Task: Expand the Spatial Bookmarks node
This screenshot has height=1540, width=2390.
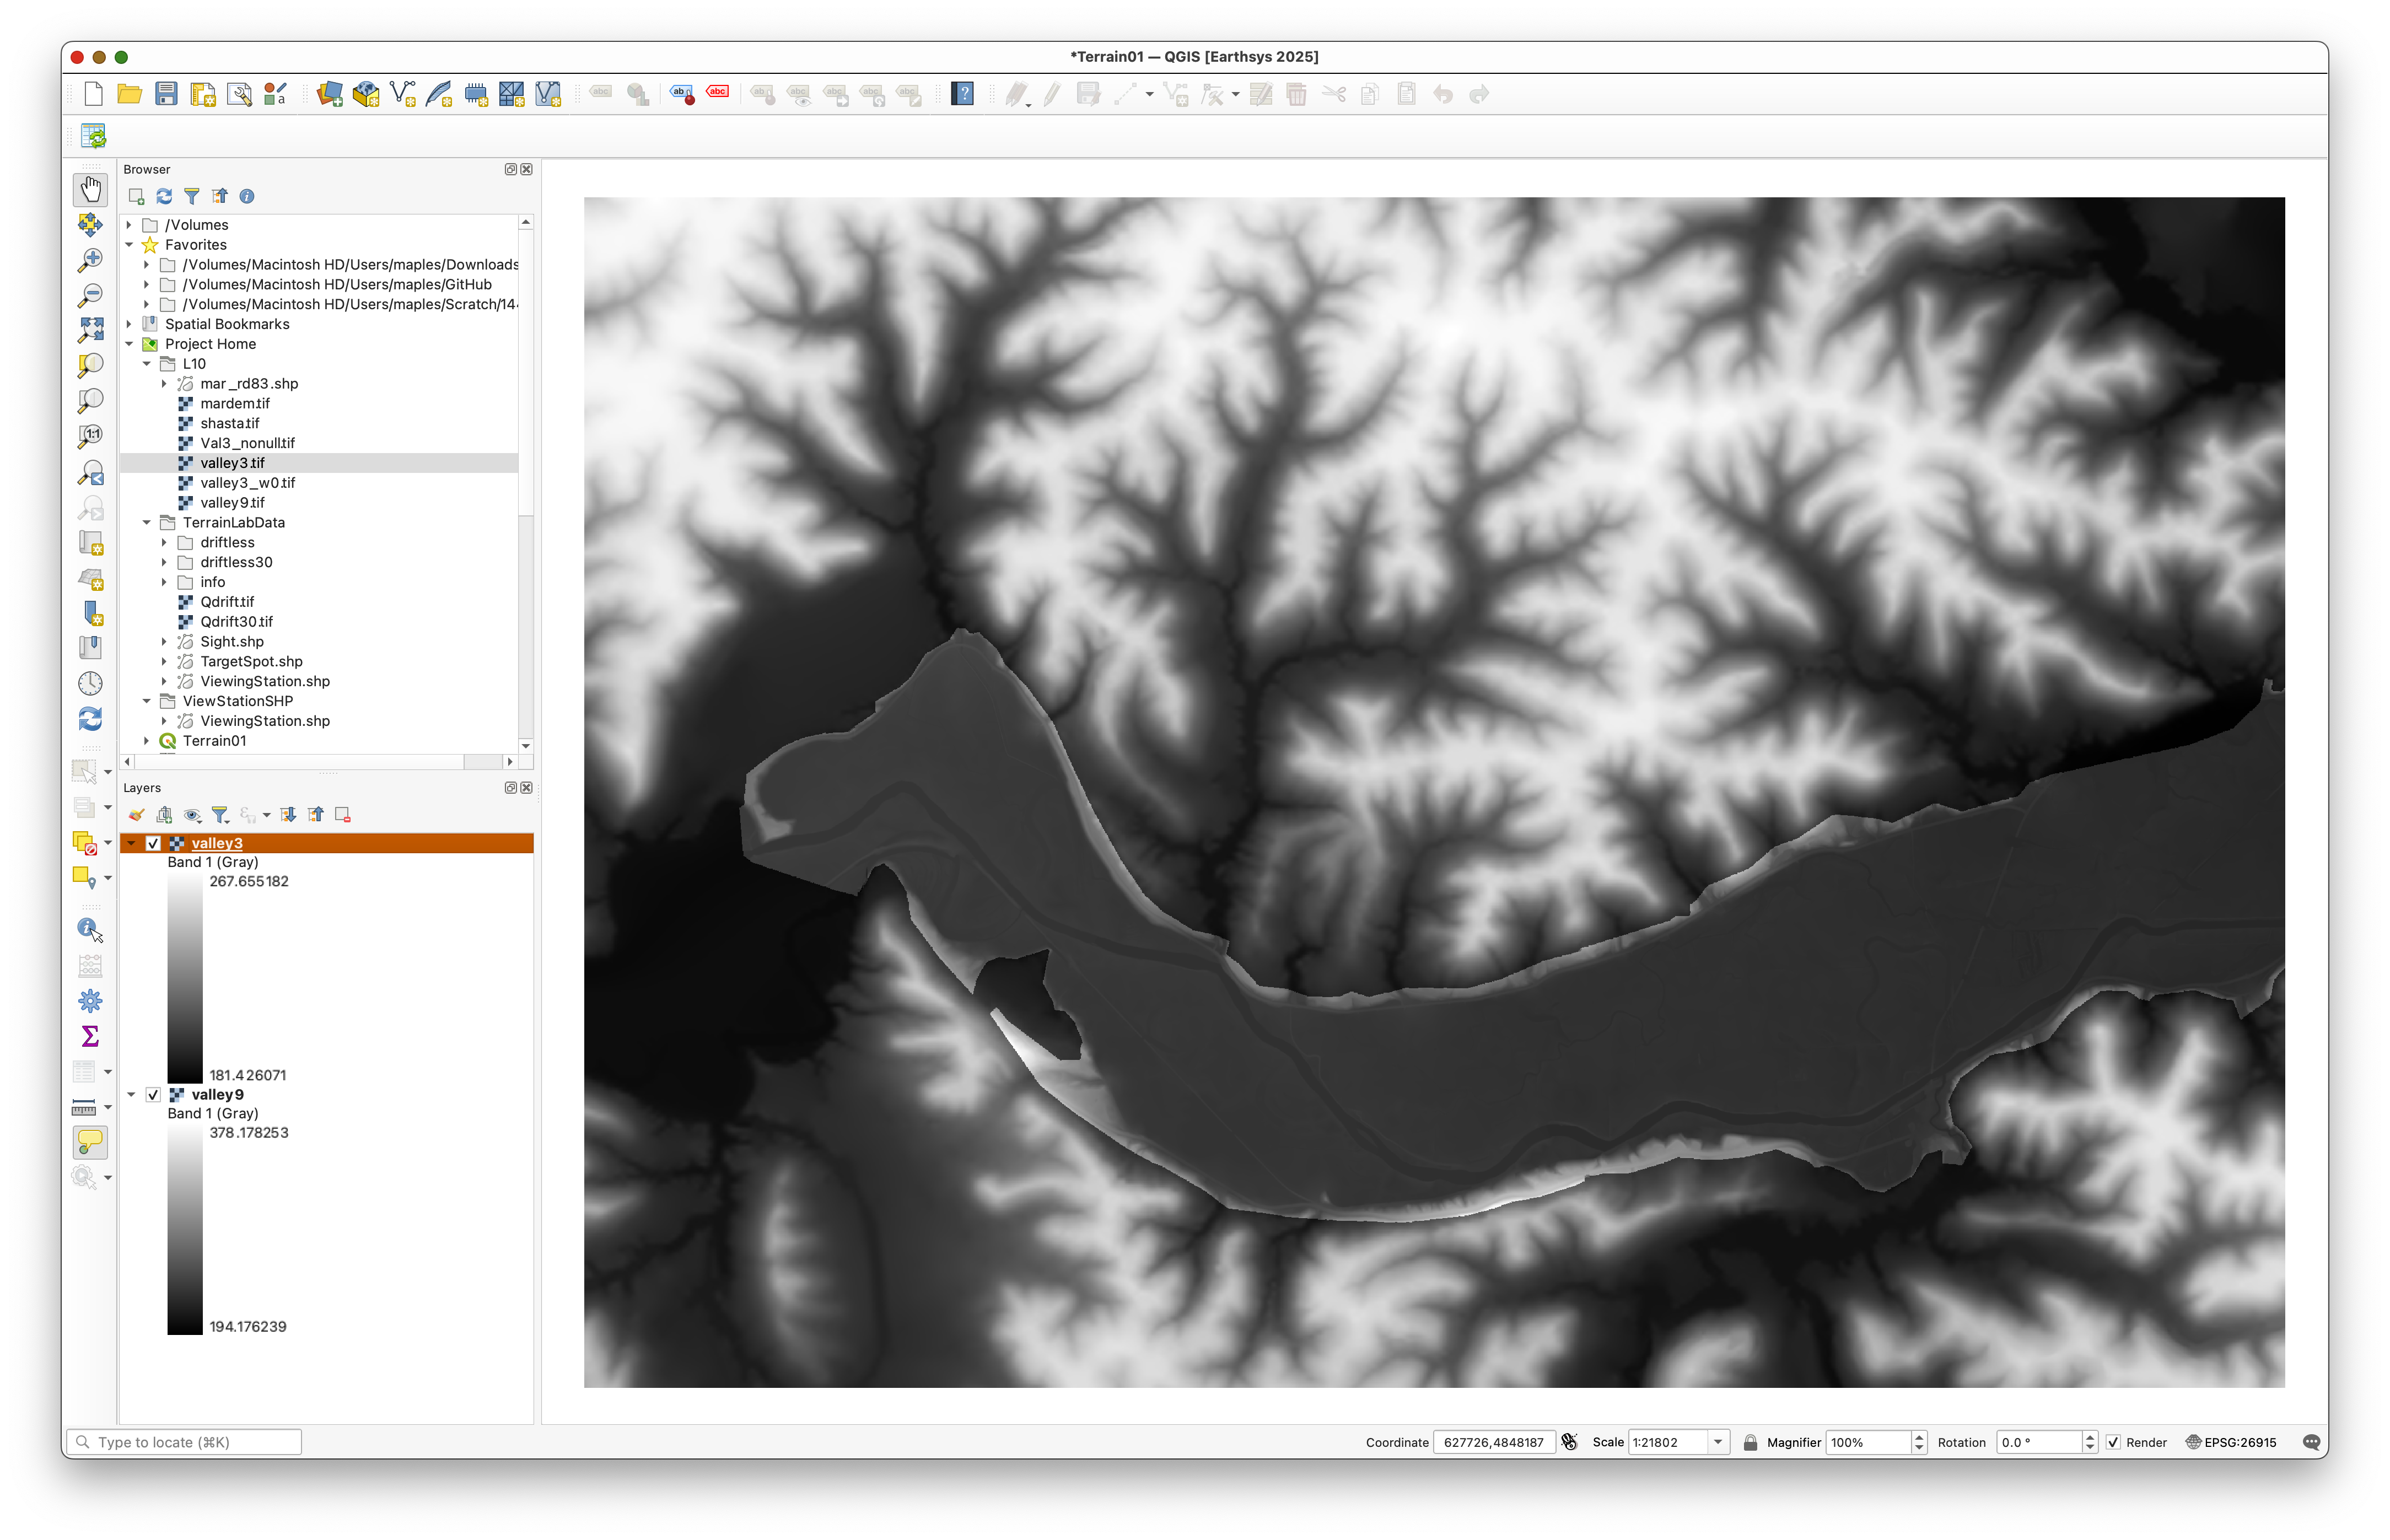Action: (129, 324)
